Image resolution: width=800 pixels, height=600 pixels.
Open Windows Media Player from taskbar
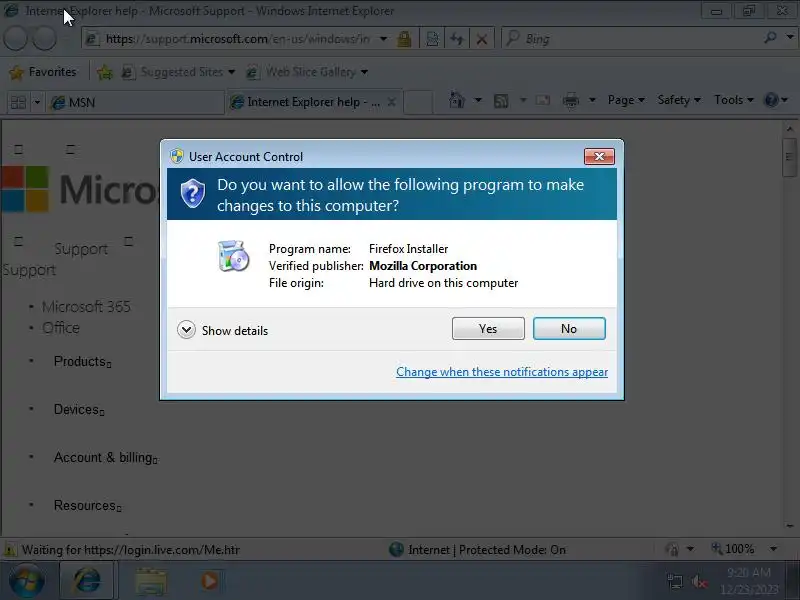pos(209,581)
